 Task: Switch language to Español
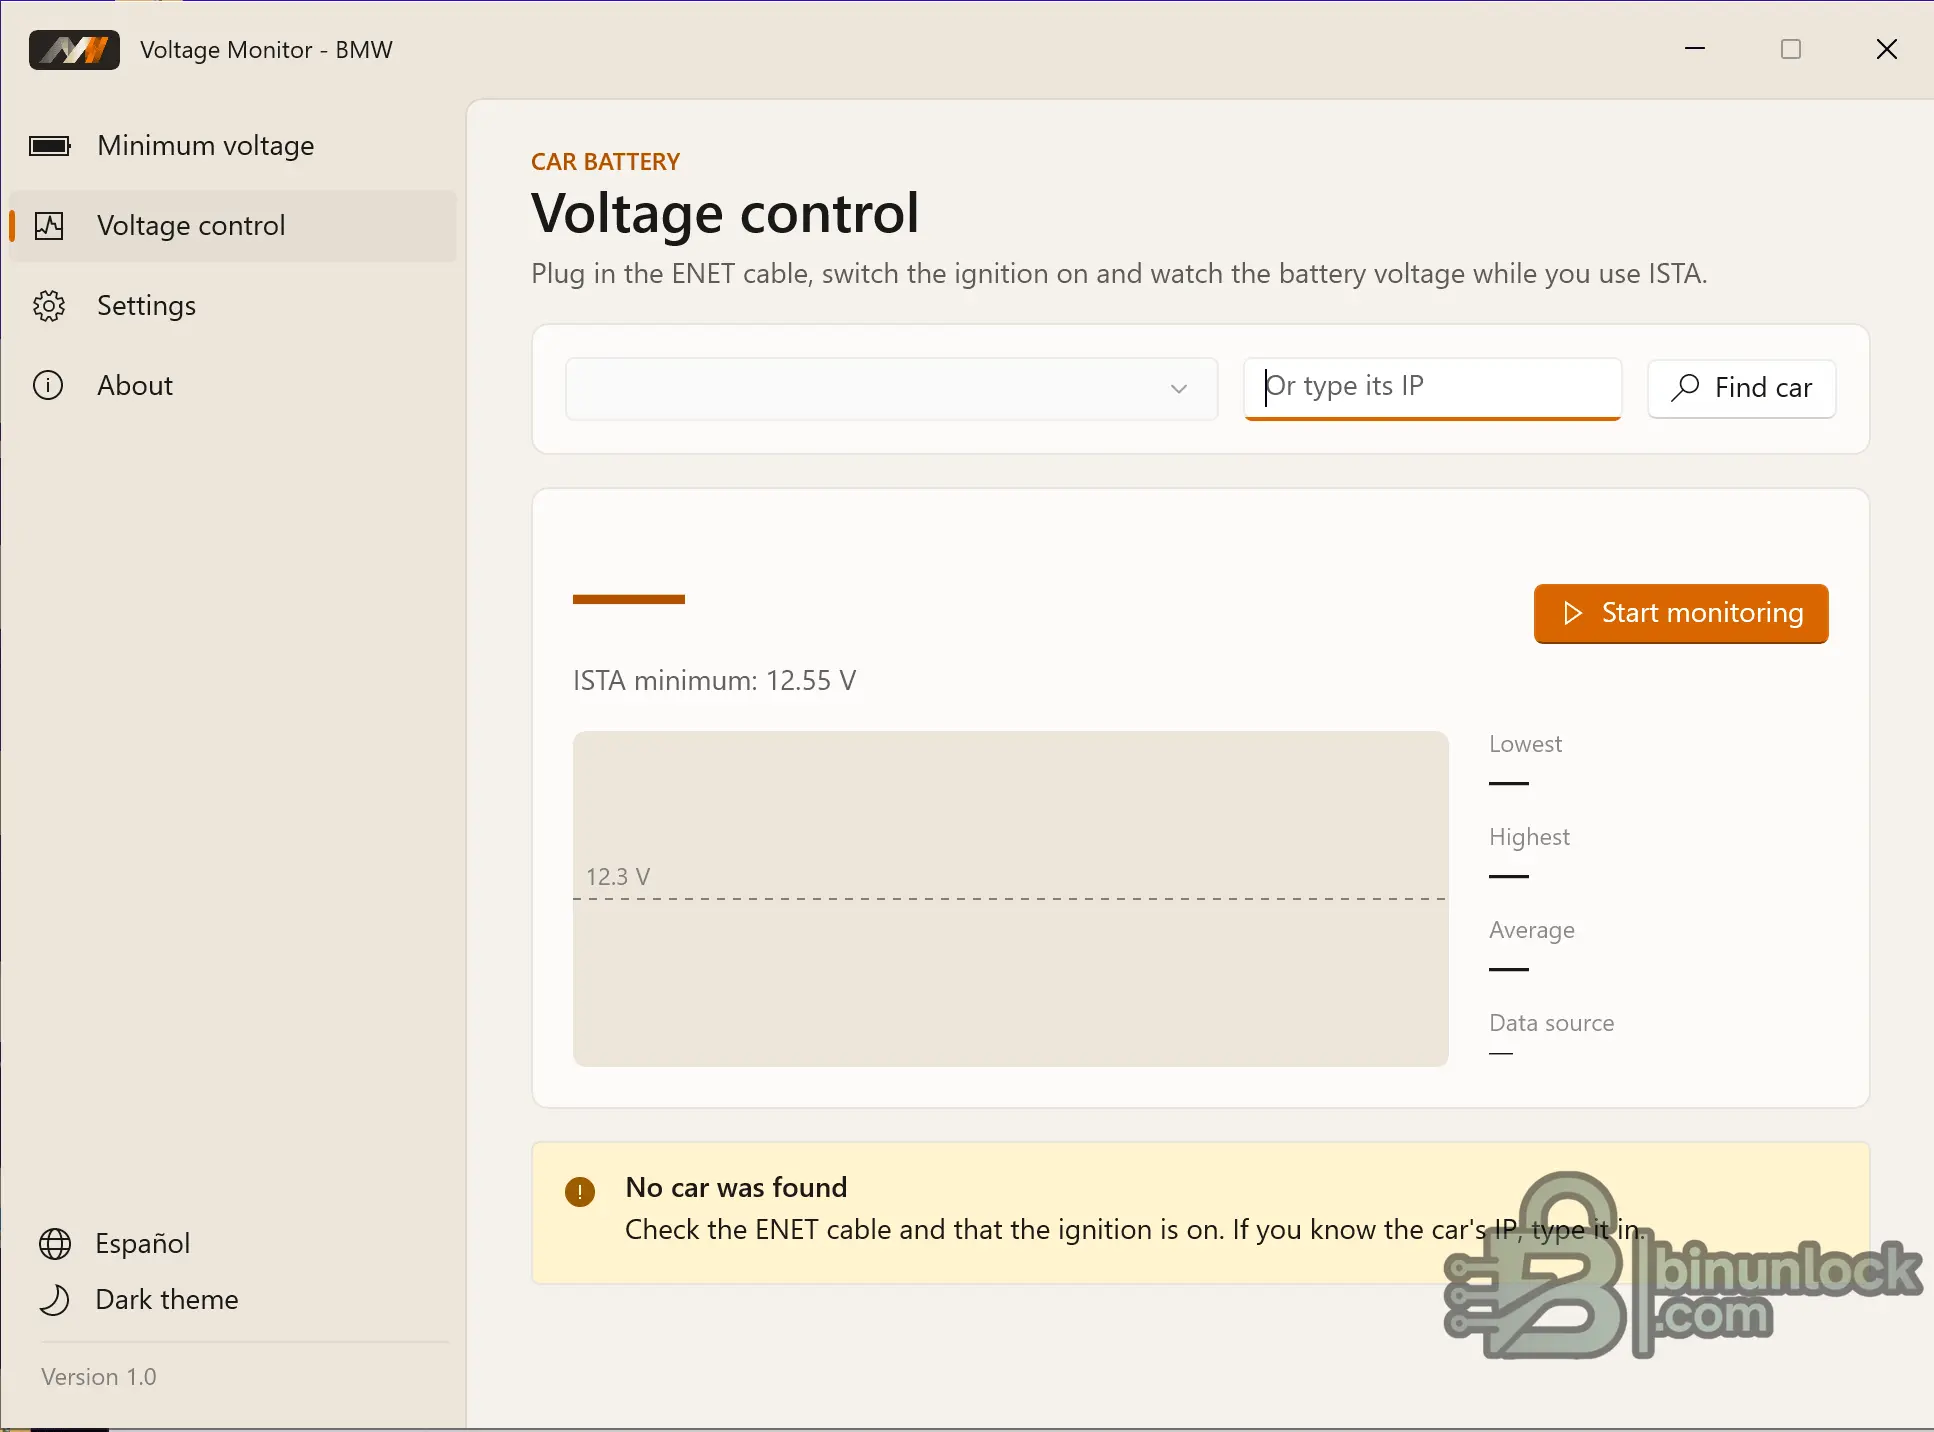[x=143, y=1244]
